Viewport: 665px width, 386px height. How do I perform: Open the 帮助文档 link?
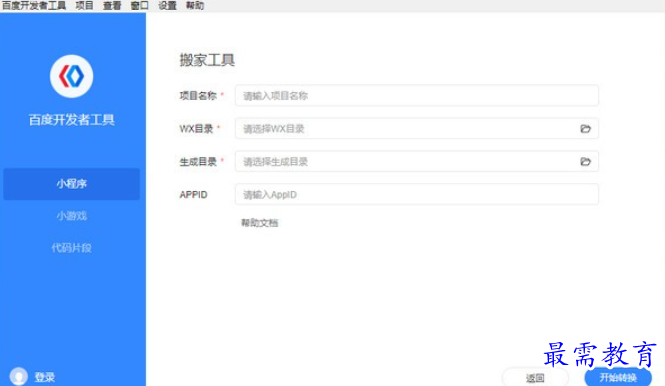(x=260, y=223)
